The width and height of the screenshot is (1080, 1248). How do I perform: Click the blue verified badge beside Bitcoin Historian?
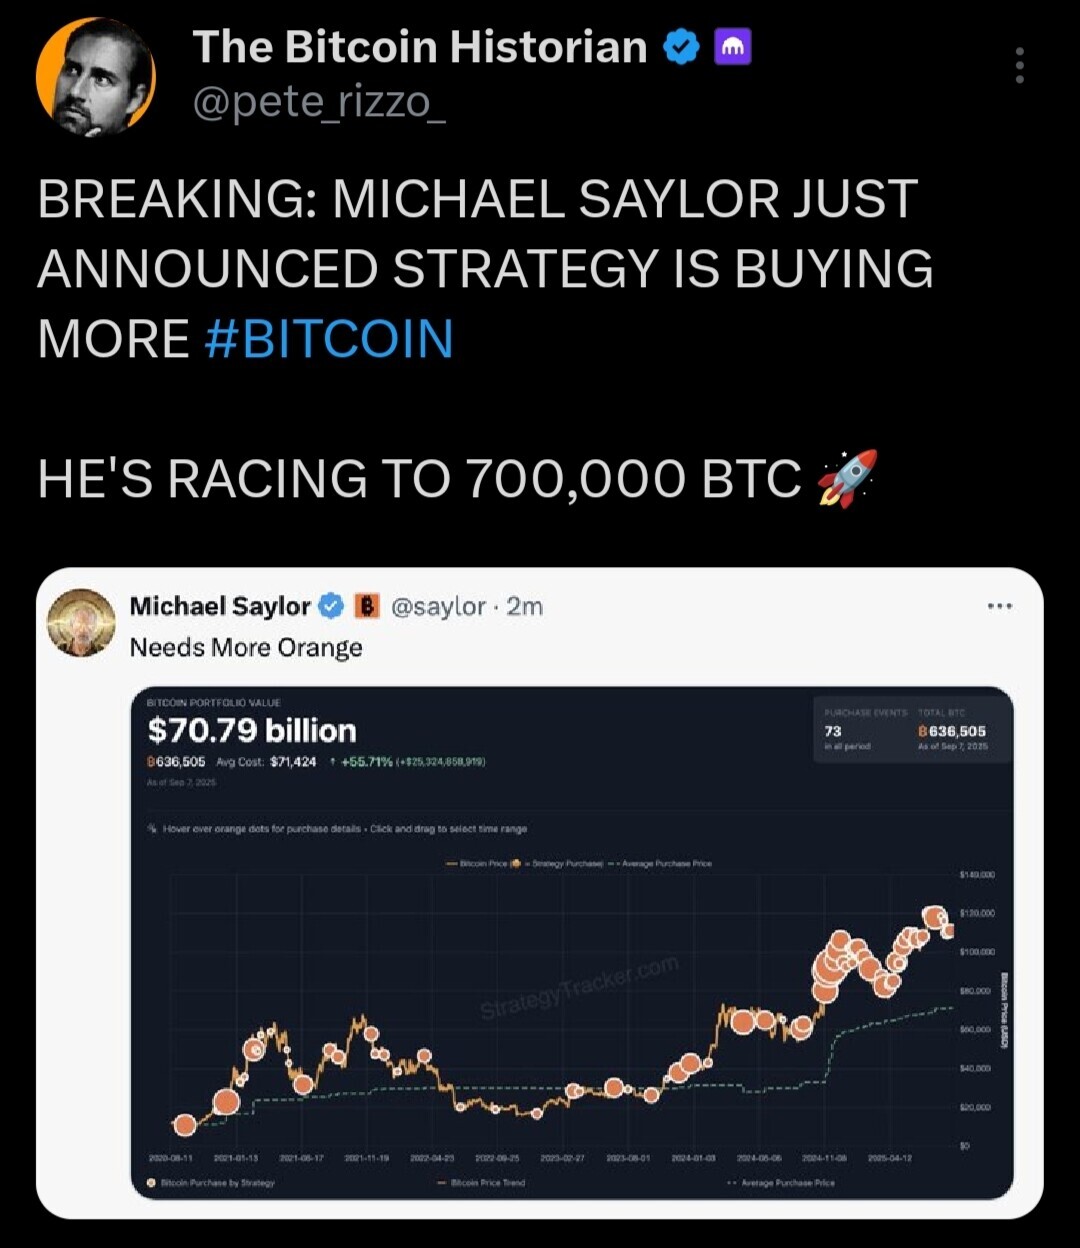[682, 47]
